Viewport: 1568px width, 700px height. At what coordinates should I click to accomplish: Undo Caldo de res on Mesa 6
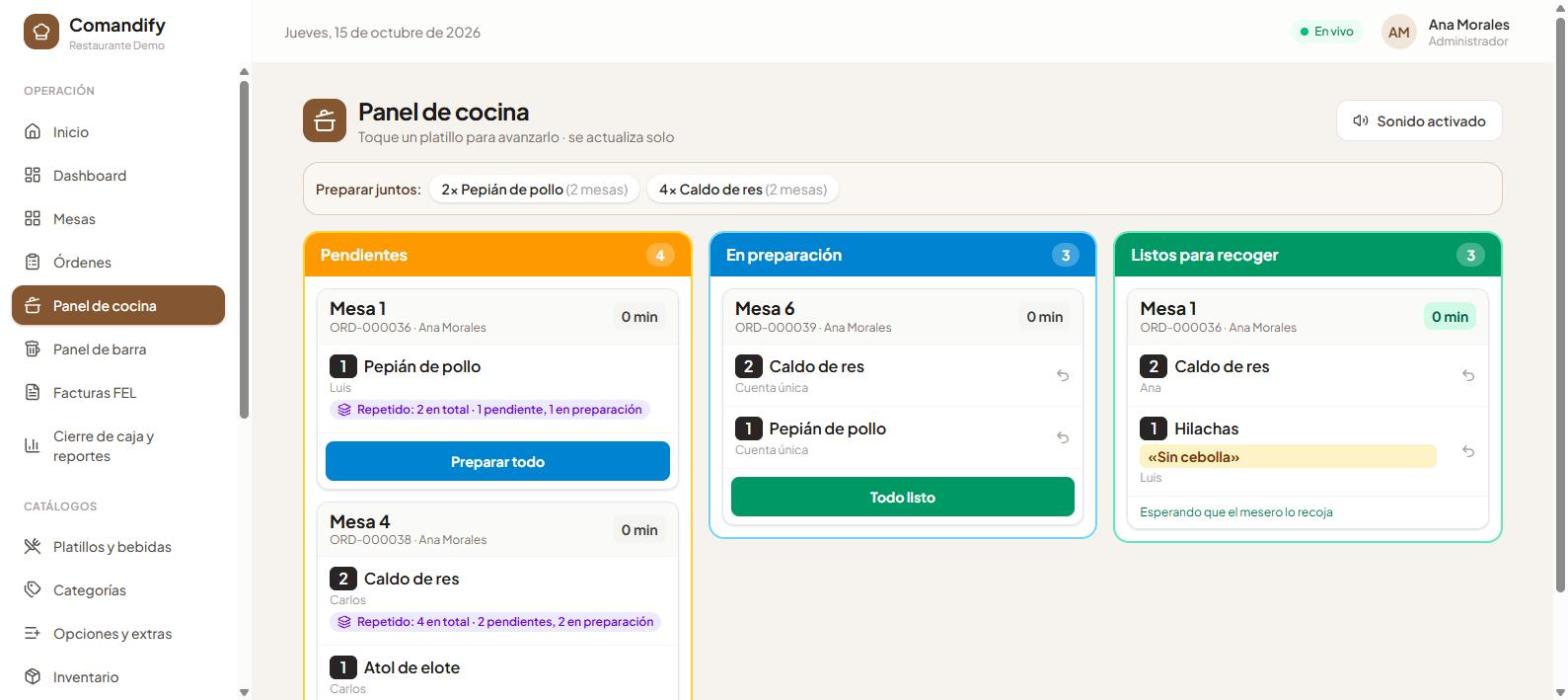point(1062,376)
